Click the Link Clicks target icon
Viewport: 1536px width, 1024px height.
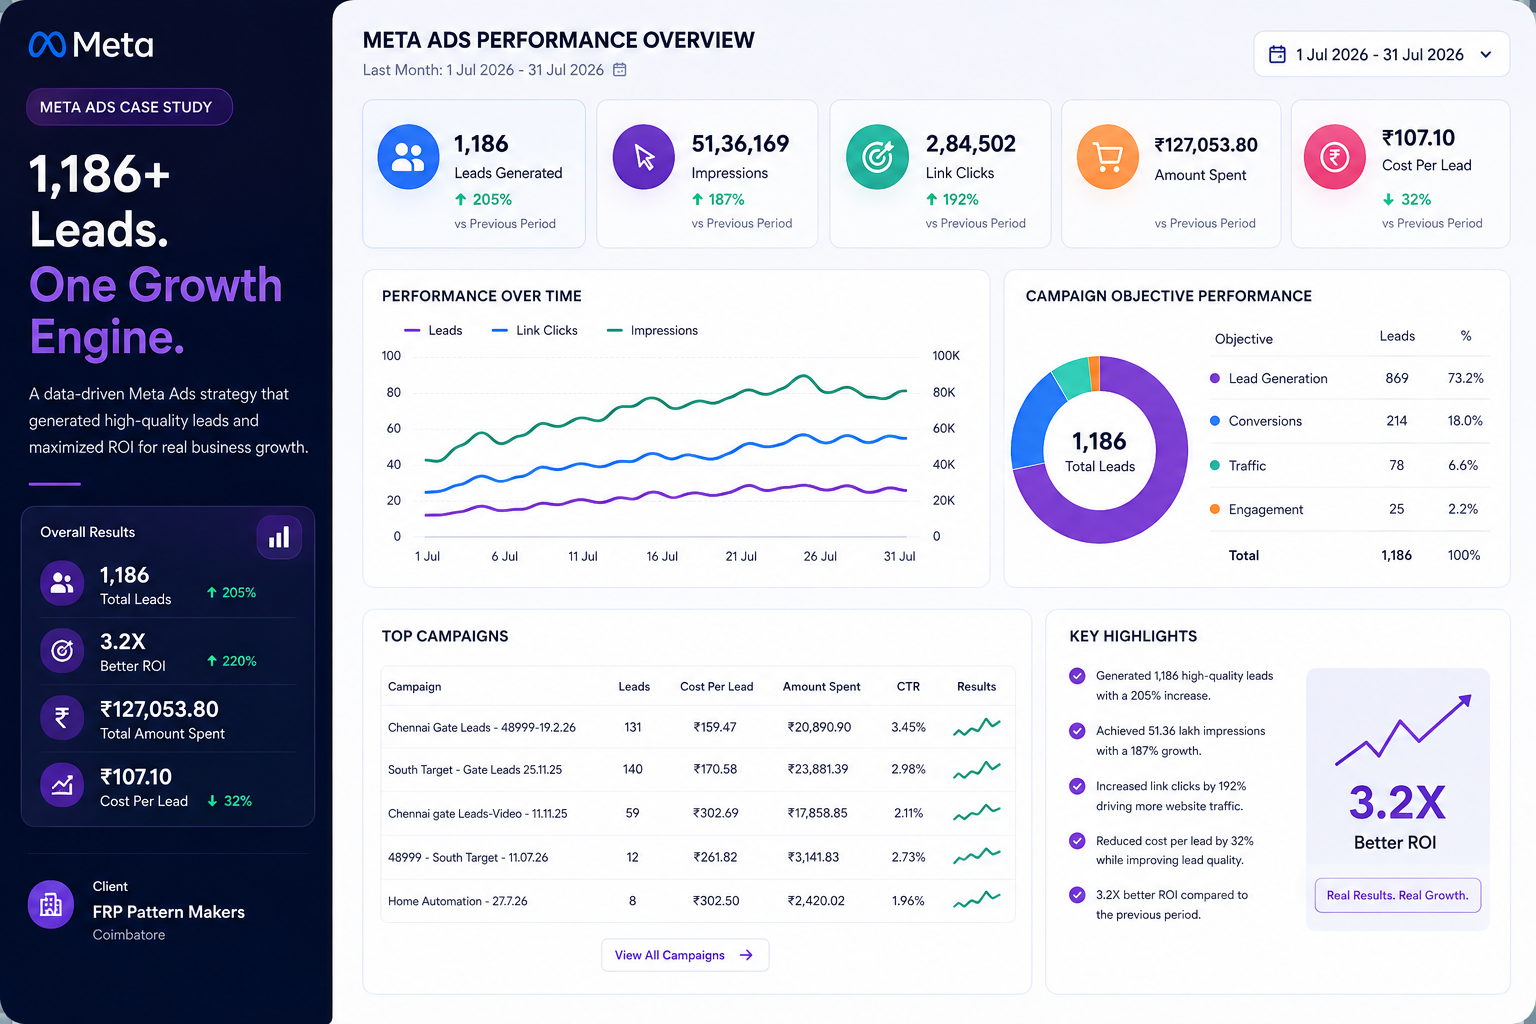[877, 157]
